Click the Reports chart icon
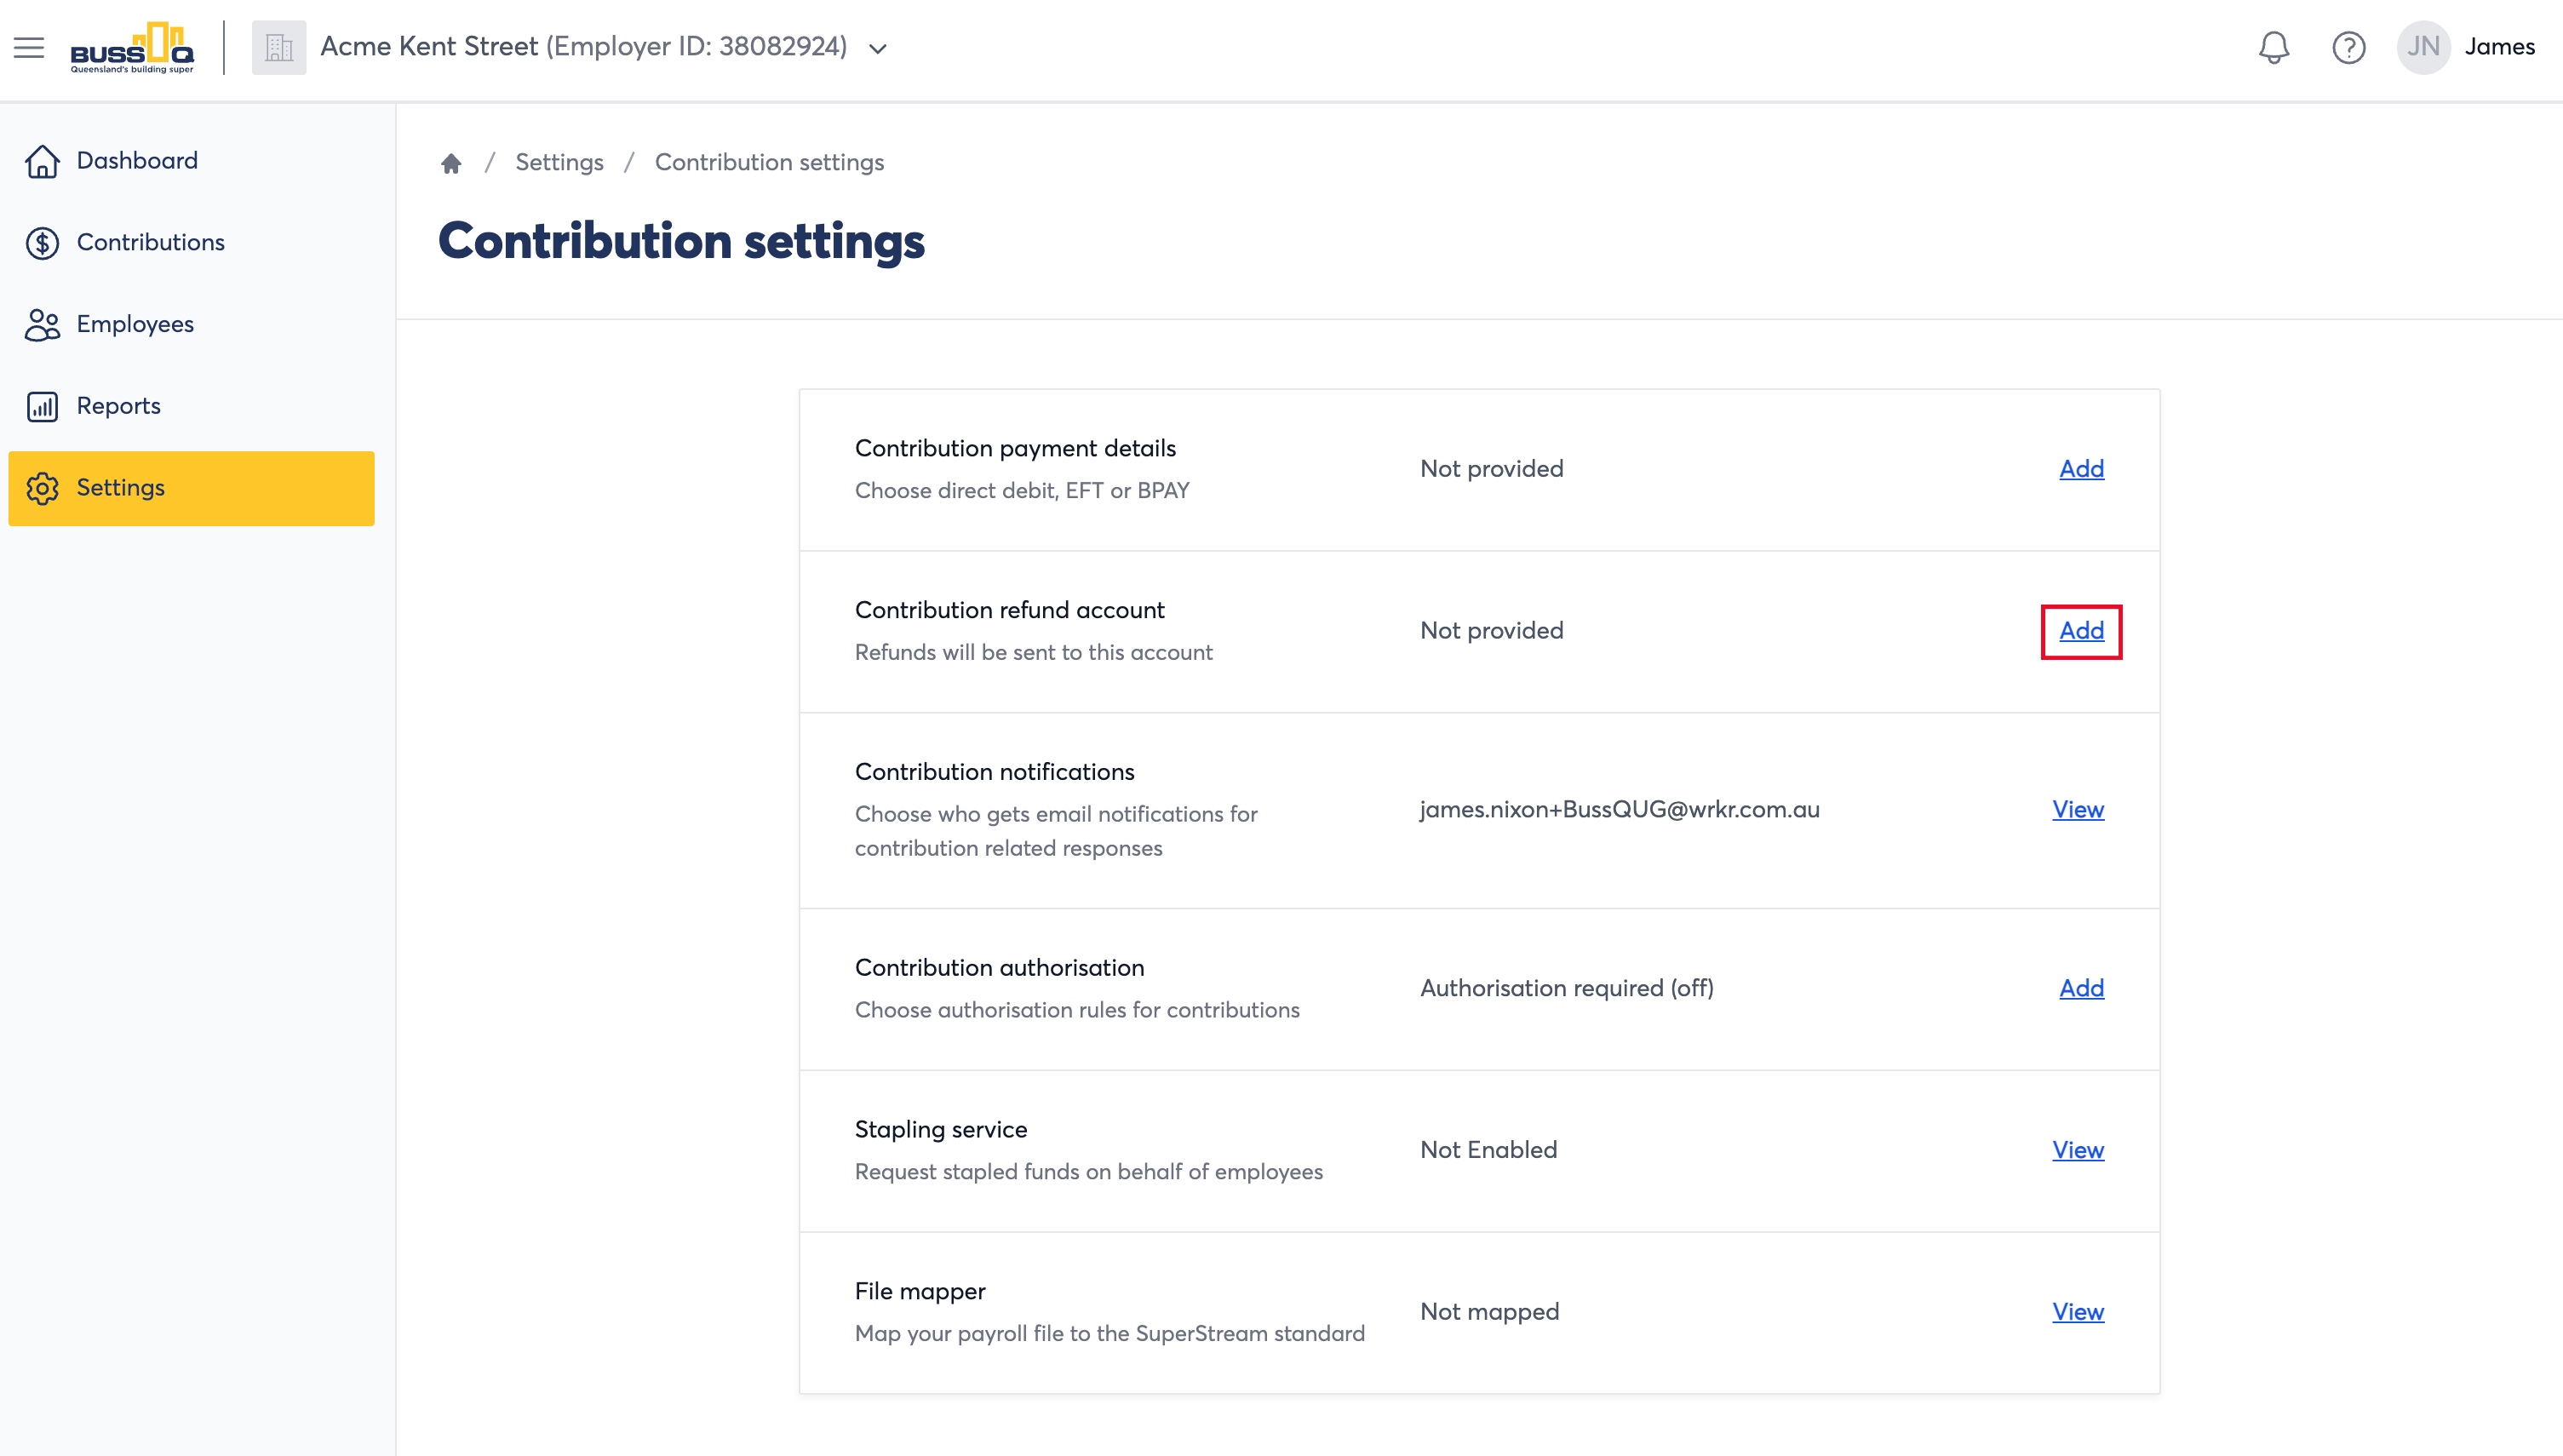The image size is (2563, 1456). [42, 407]
